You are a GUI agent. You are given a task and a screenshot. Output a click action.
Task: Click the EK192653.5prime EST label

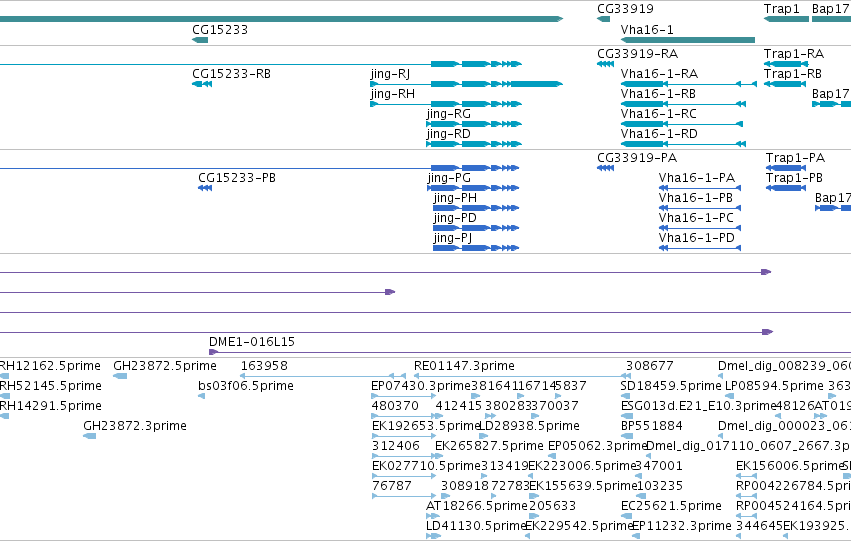click(426, 427)
